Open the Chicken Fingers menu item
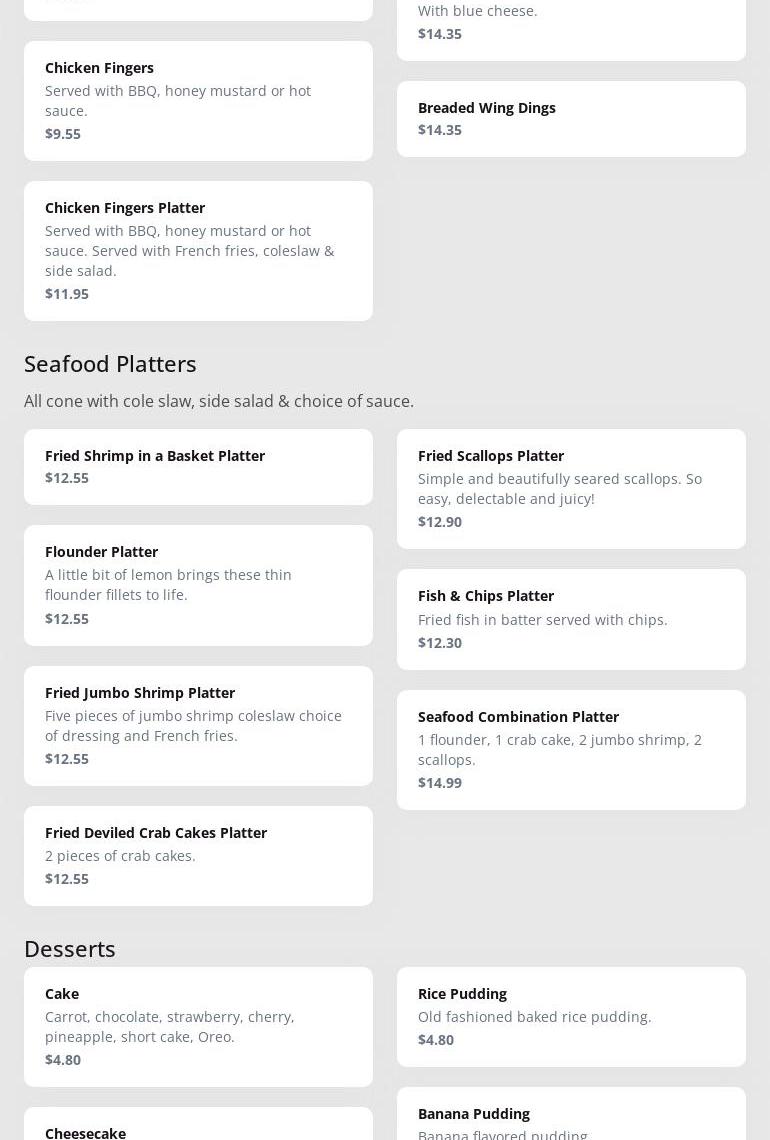Viewport: 770px width, 1140px height. (198, 100)
